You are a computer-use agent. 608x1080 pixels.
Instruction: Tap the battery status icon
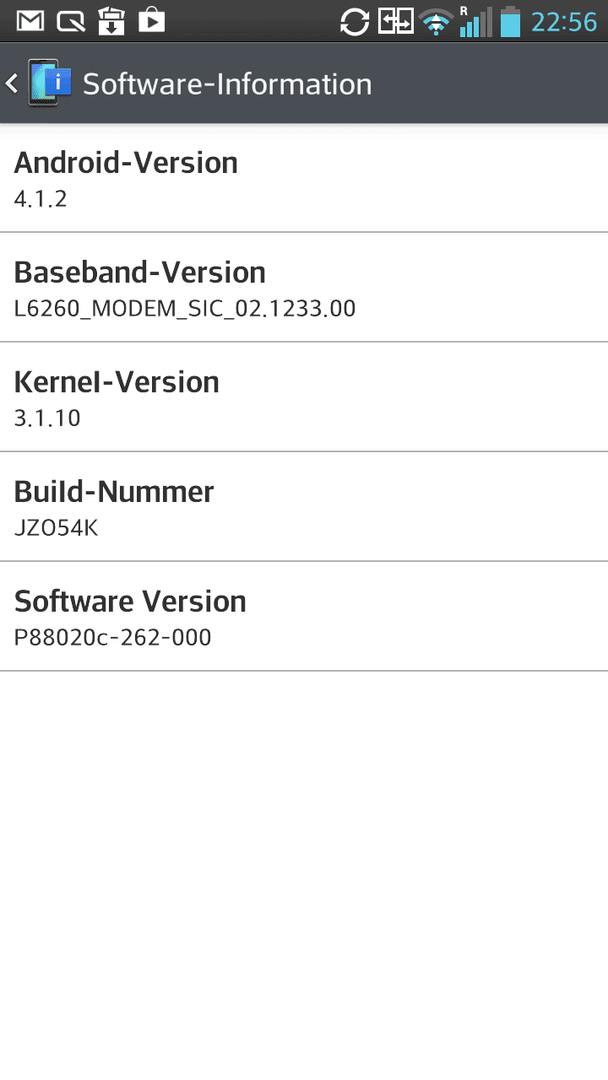tap(510, 21)
